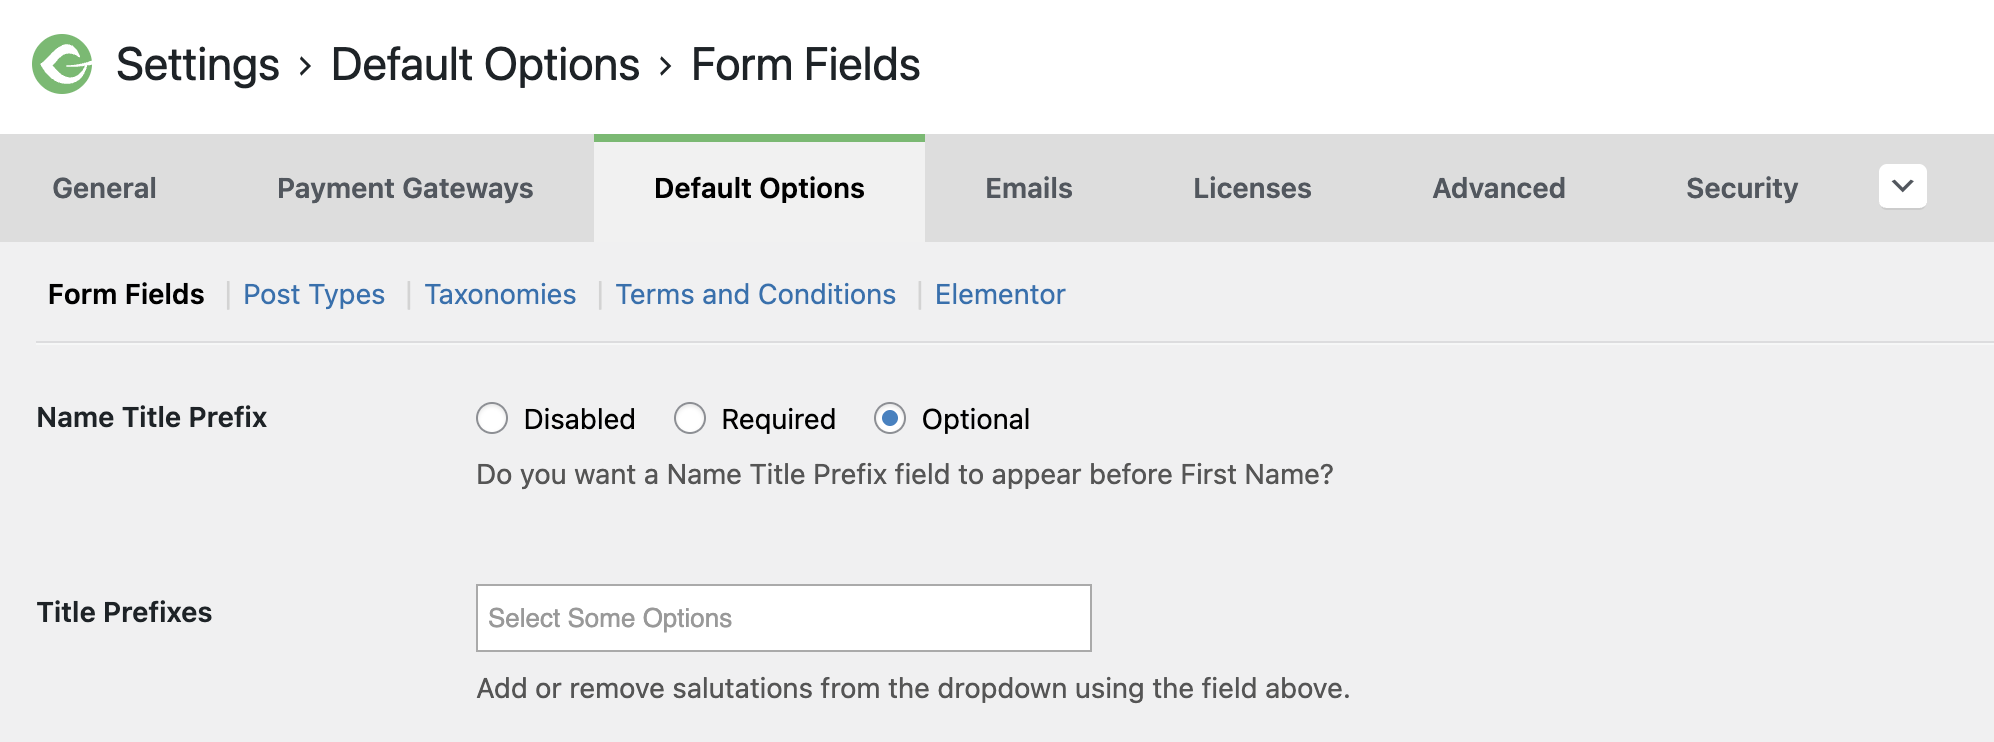Open the Post Types sub-section
Screen dimensions: 1994x742
click(314, 294)
